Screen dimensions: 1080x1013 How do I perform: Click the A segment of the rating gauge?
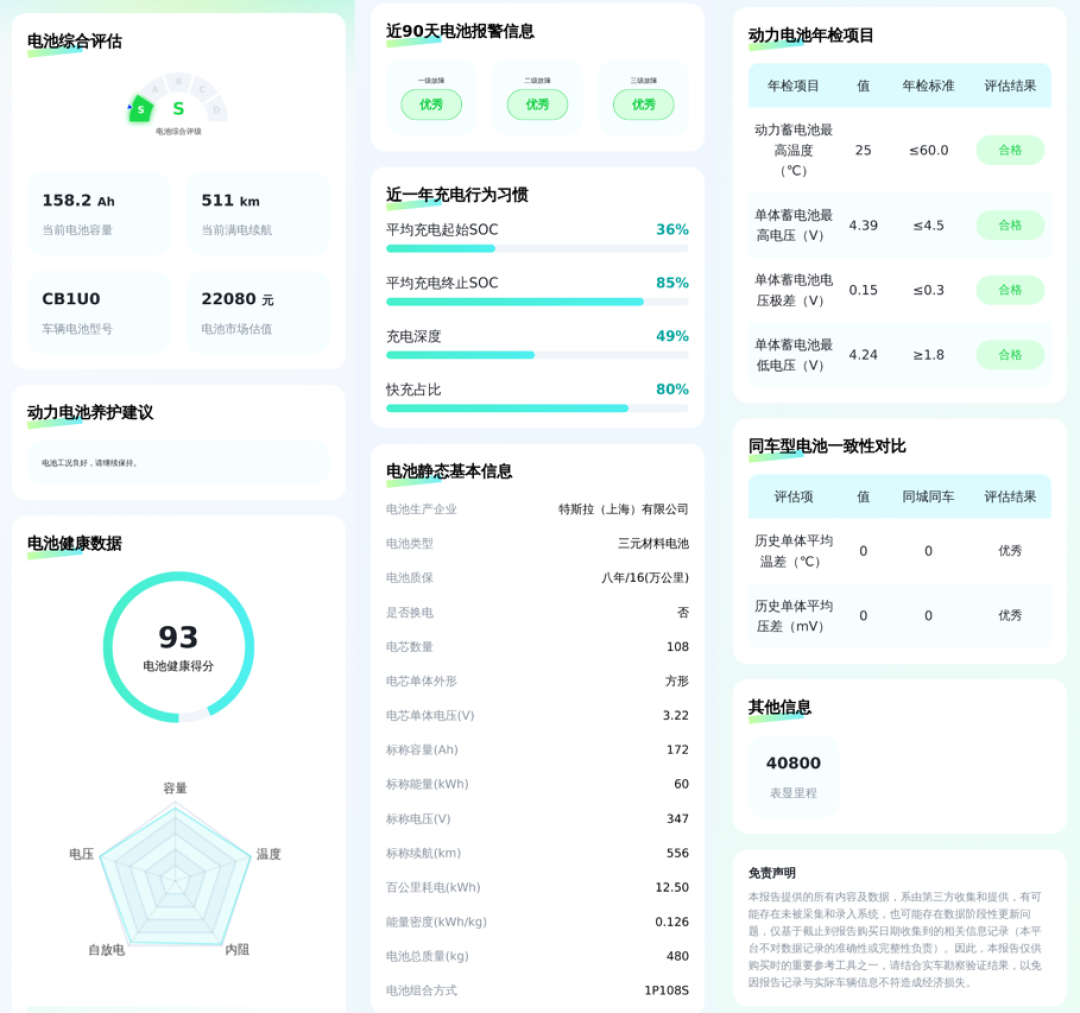pyautogui.click(x=156, y=89)
